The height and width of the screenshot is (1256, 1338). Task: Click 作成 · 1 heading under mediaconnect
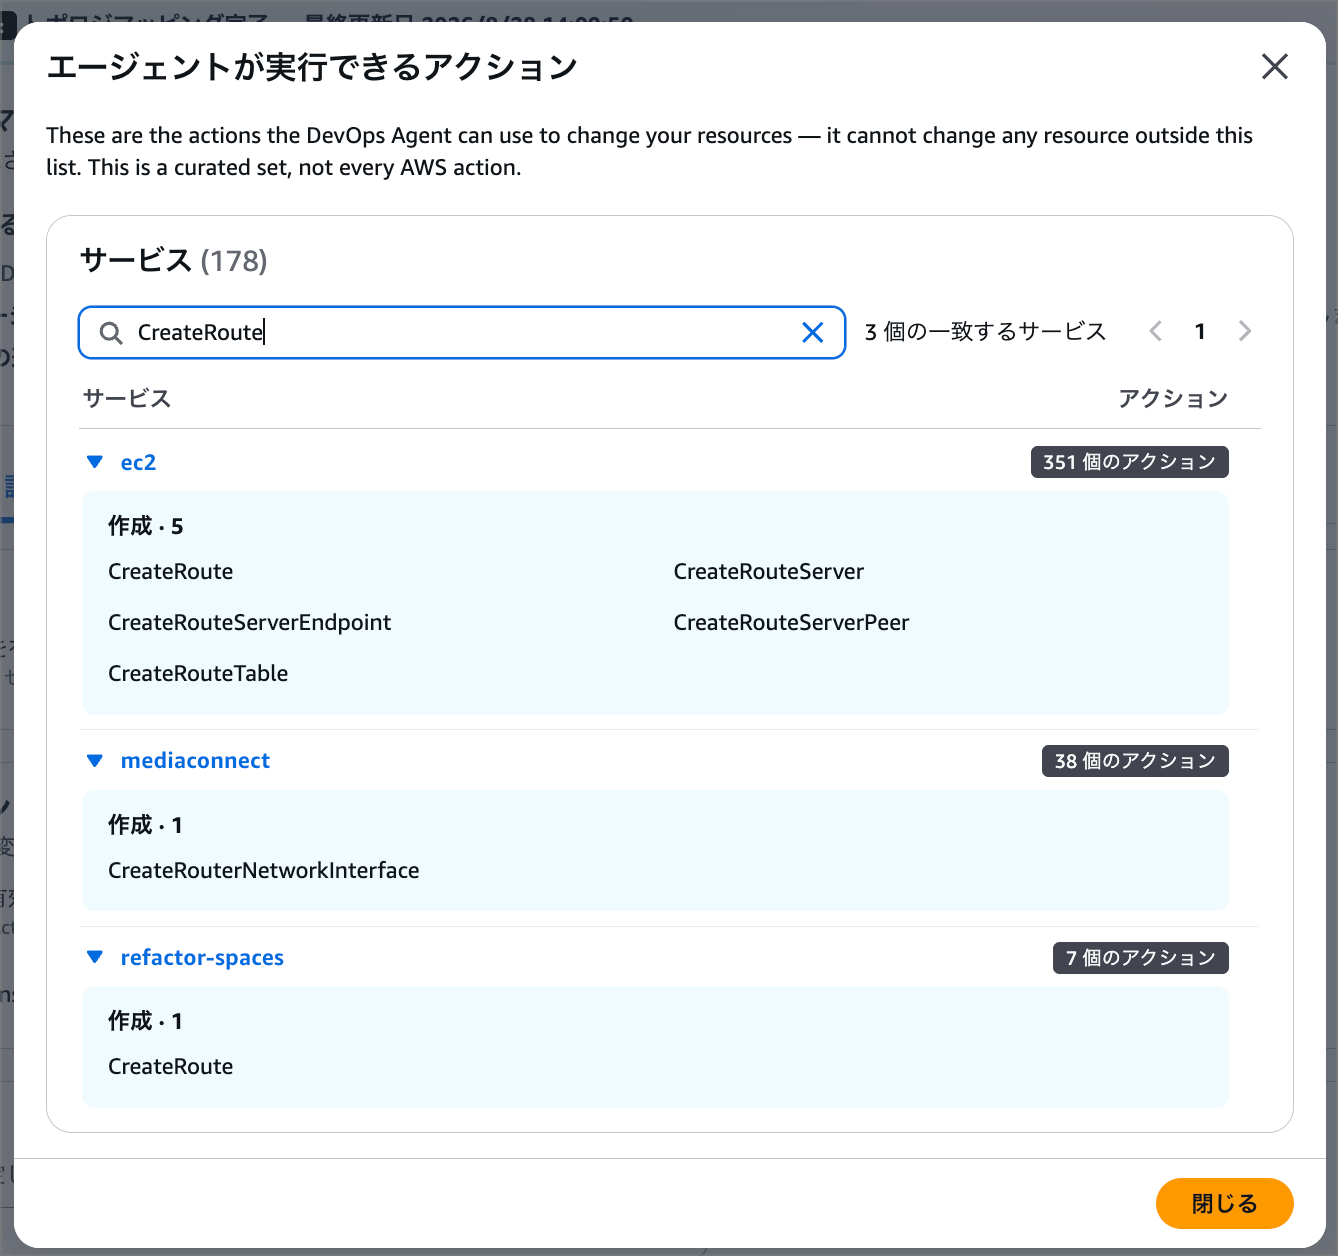(x=145, y=825)
